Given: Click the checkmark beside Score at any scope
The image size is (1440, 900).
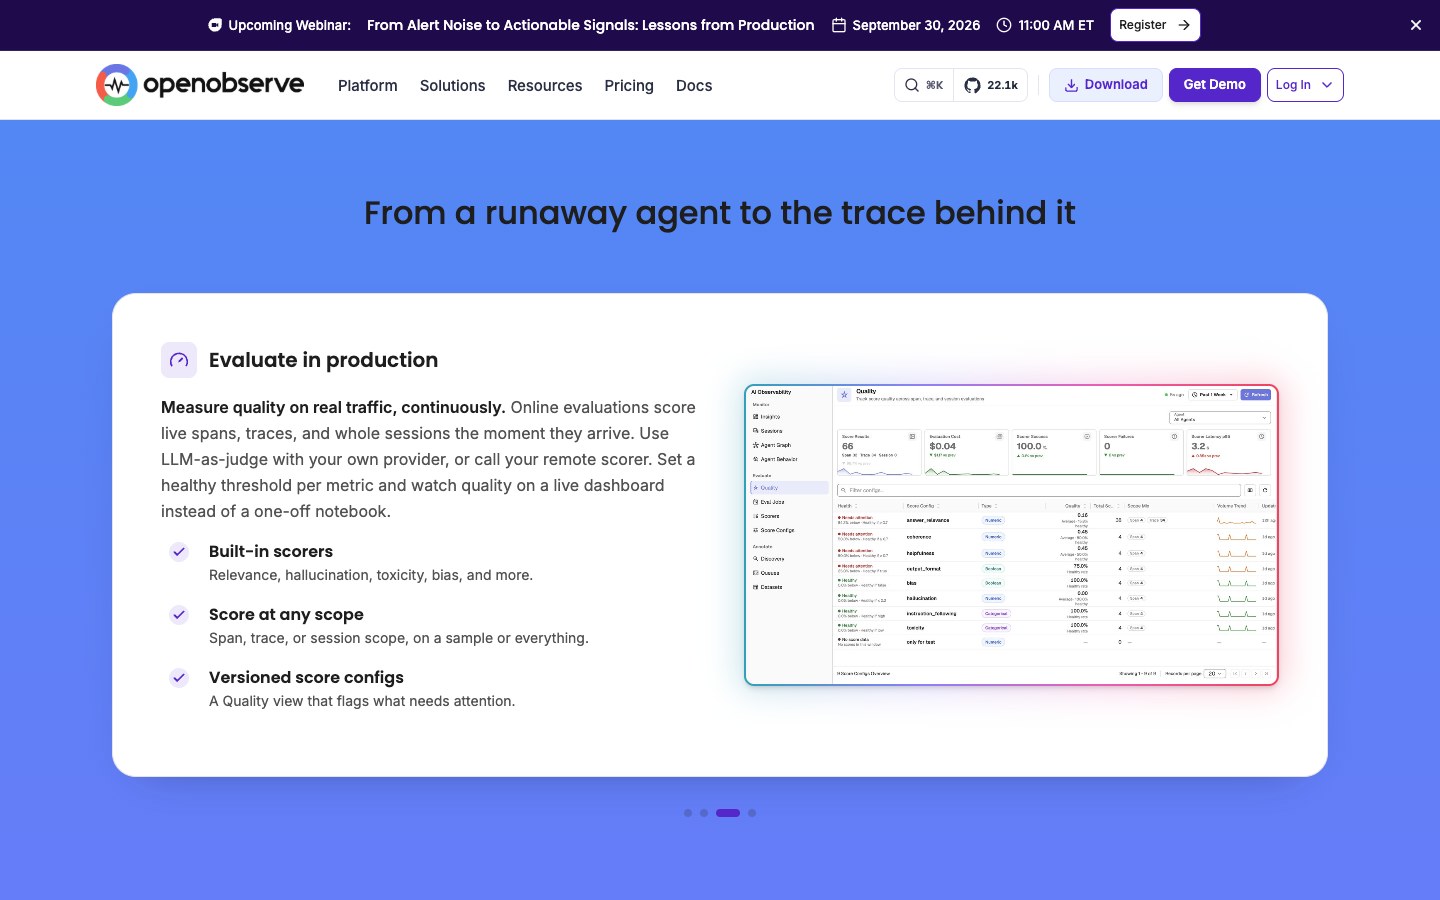Looking at the screenshot, I should point(179,614).
